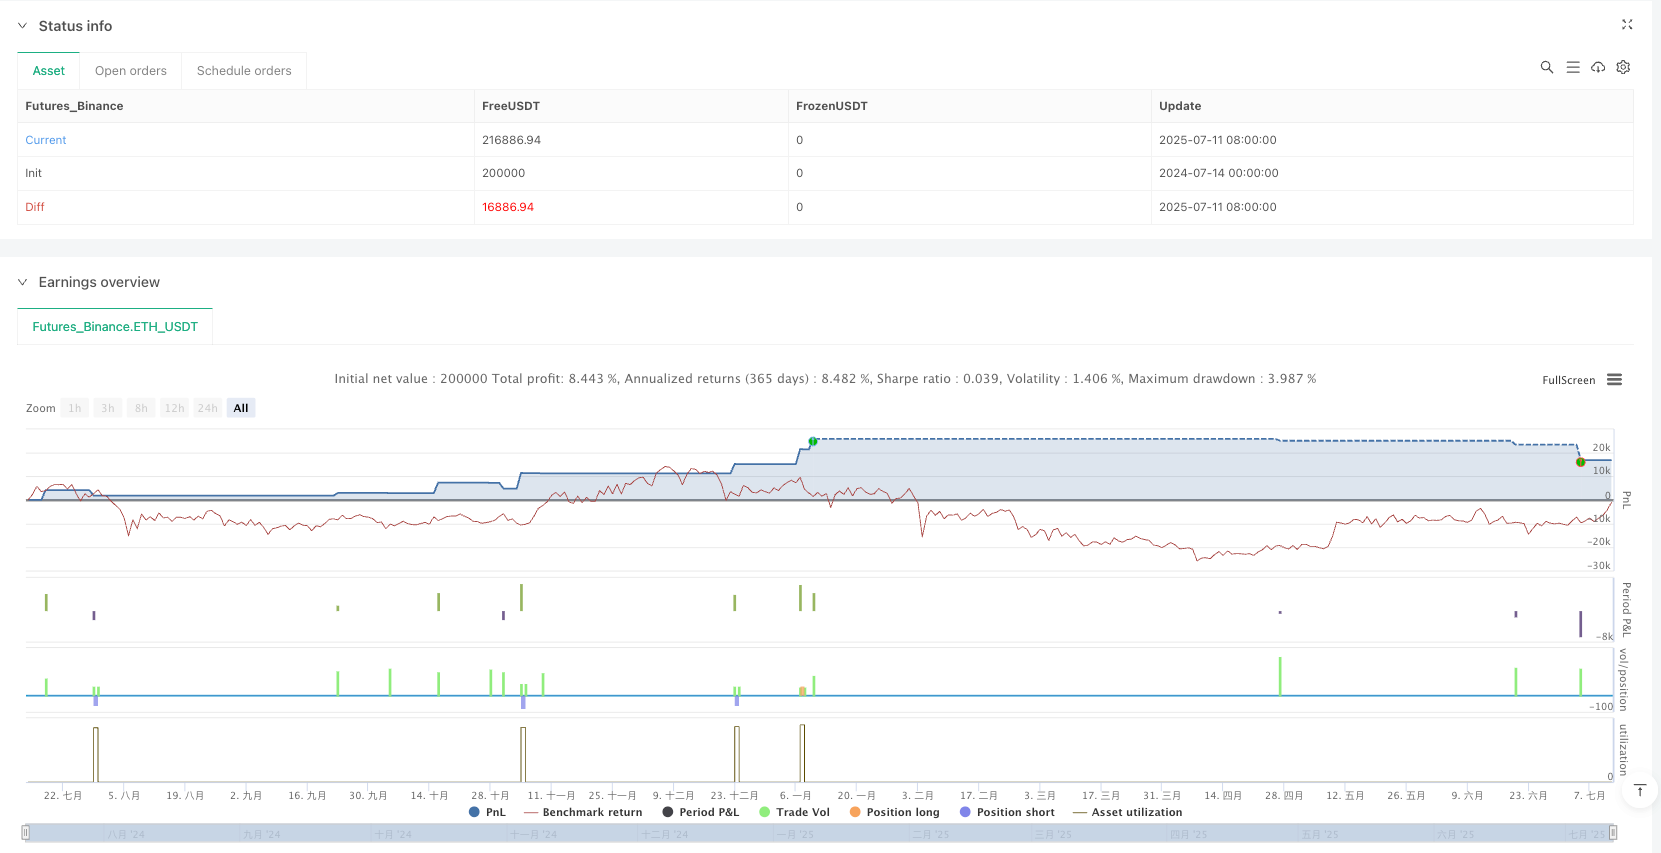Toggle Trade Vol legend item
This screenshot has width=1661, height=853.
click(794, 812)
